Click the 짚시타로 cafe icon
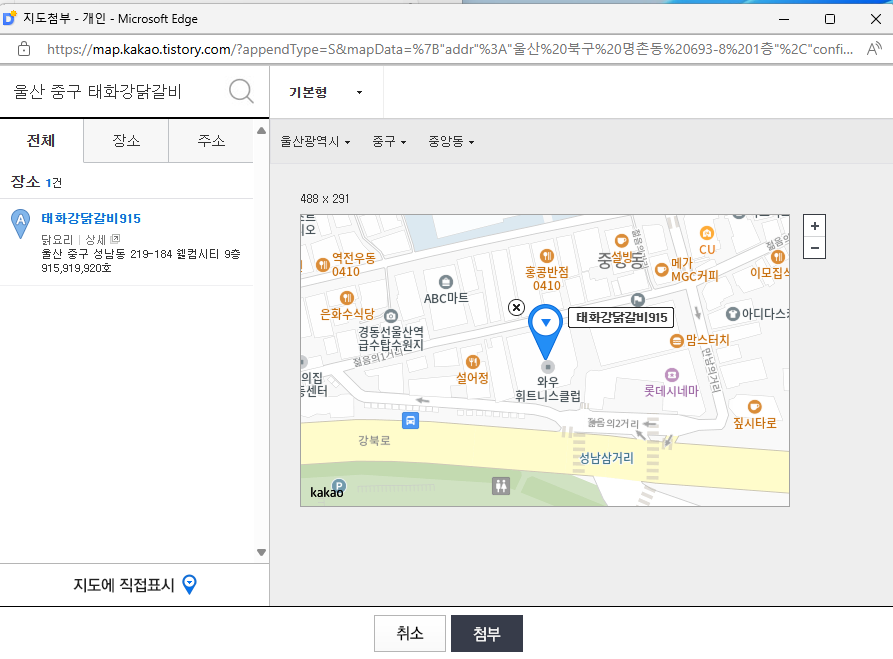Viewport: 893px width, 659px height. (x=754, y=406)
